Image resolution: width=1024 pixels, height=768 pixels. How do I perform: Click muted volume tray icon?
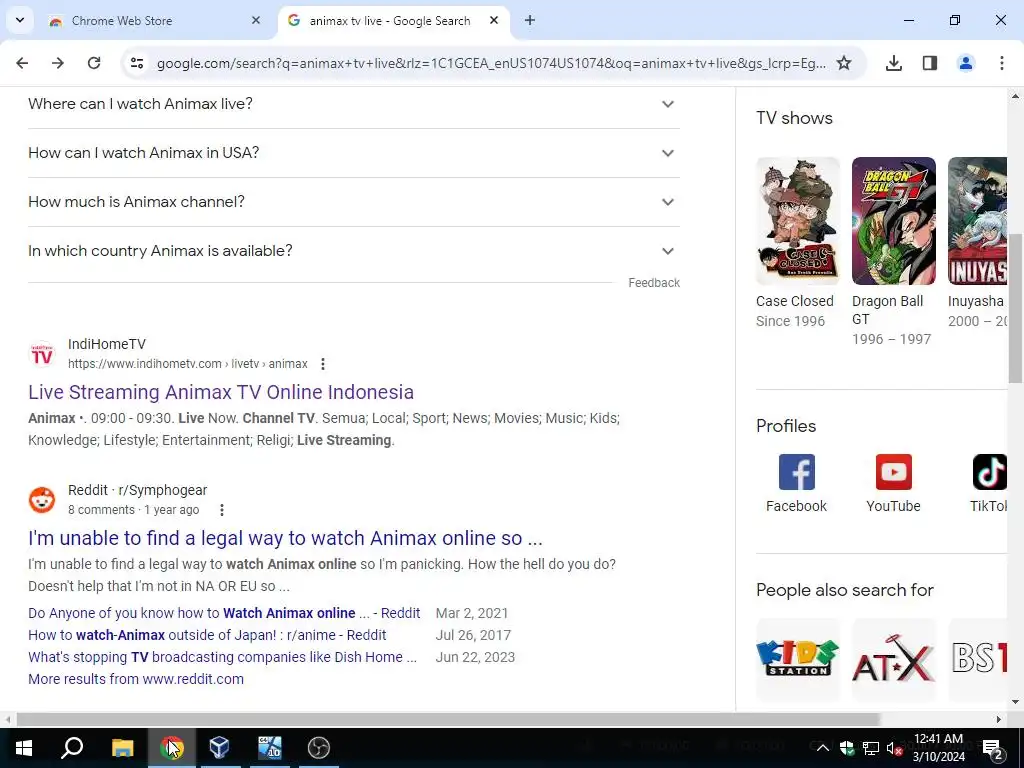[x=894, y=748]
